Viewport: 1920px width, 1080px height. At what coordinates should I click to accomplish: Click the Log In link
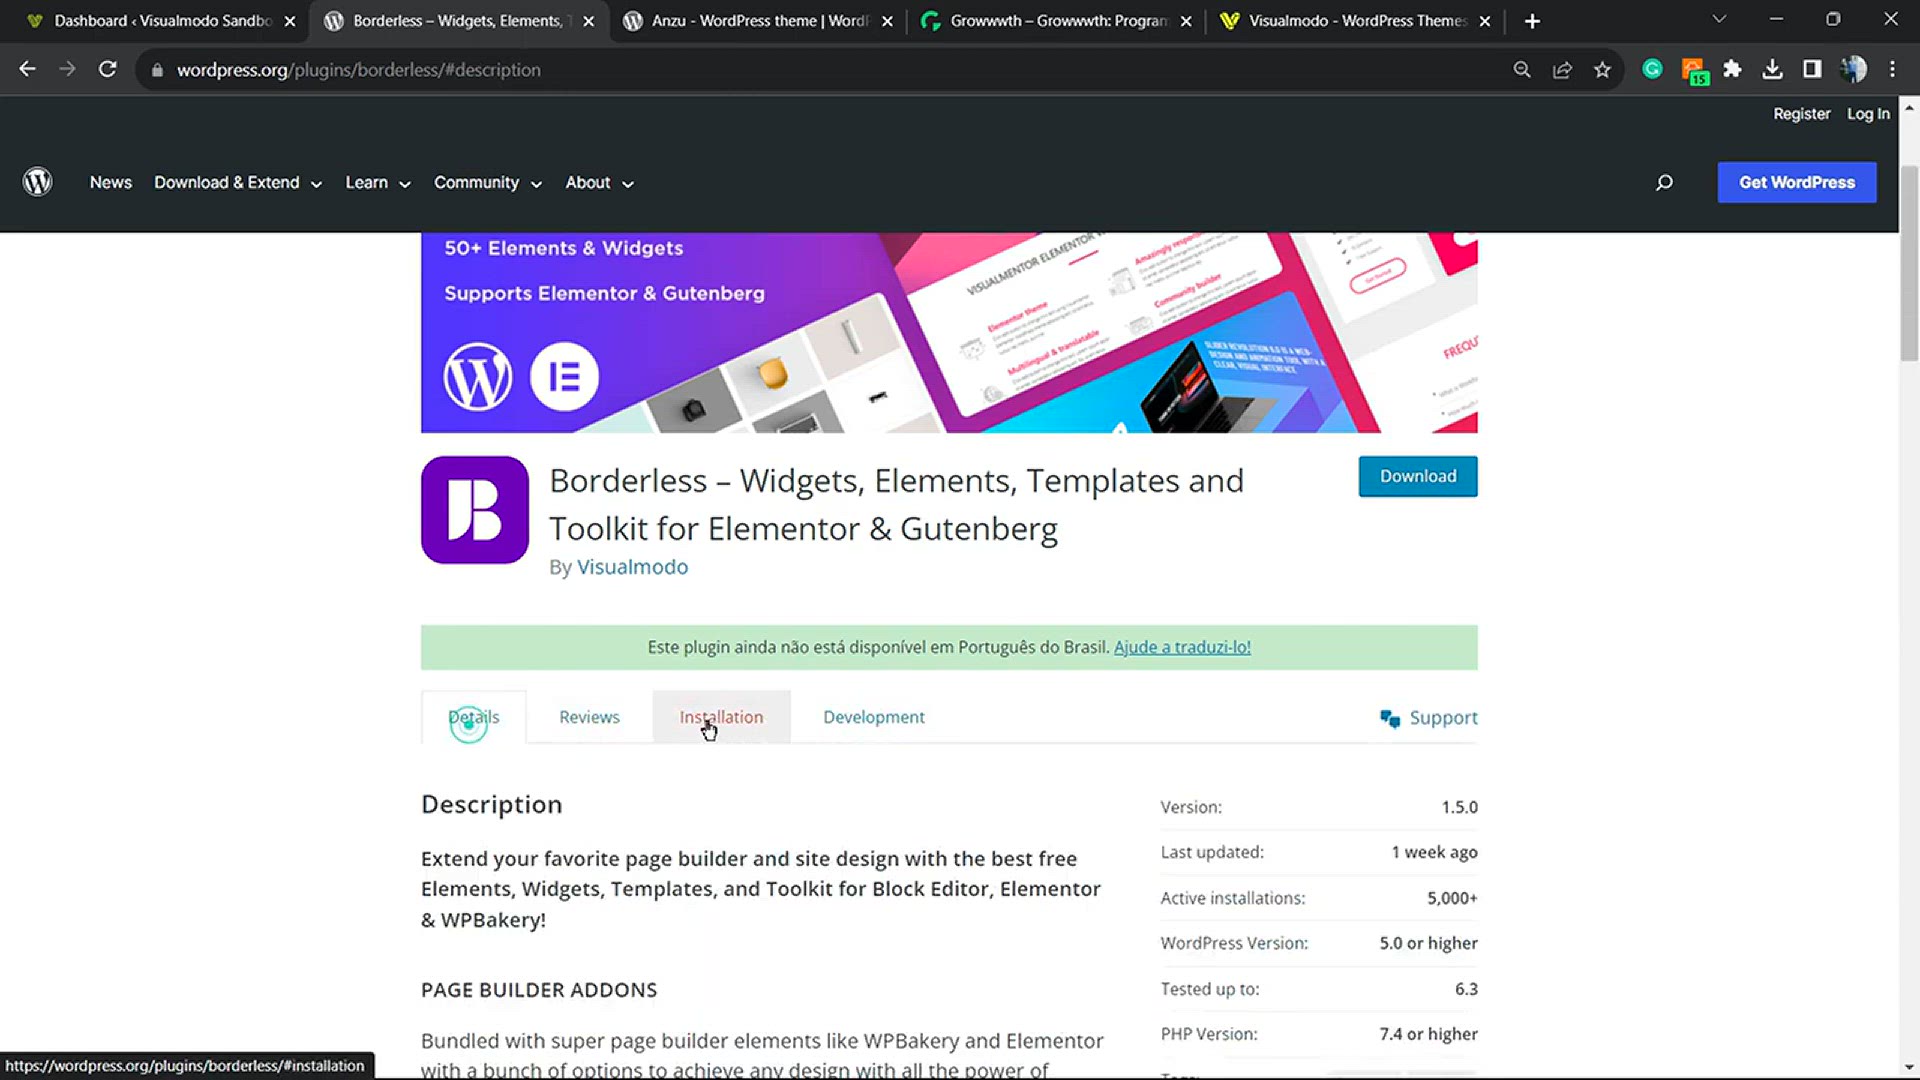(x=1868, y=114)
